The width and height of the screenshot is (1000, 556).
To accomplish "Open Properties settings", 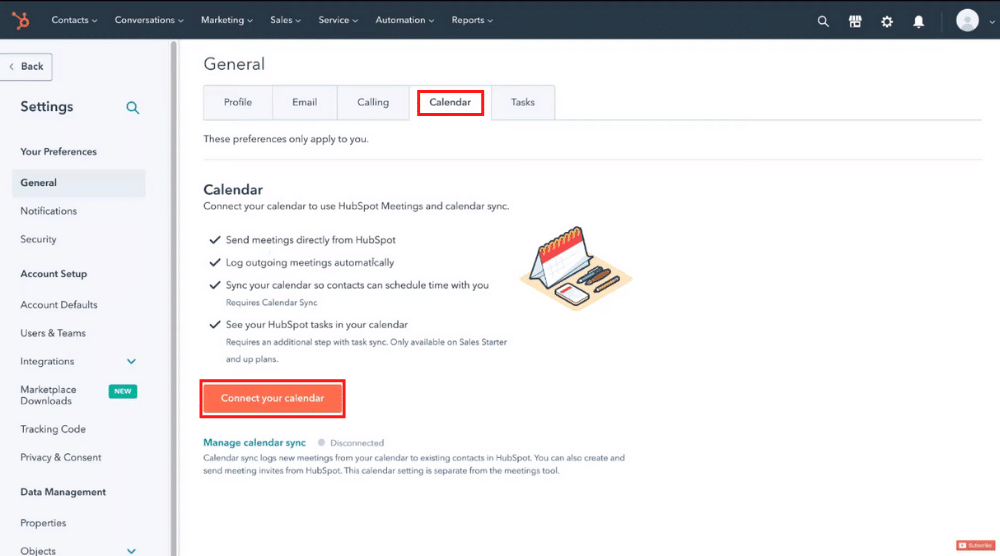I will coord(43,523).
